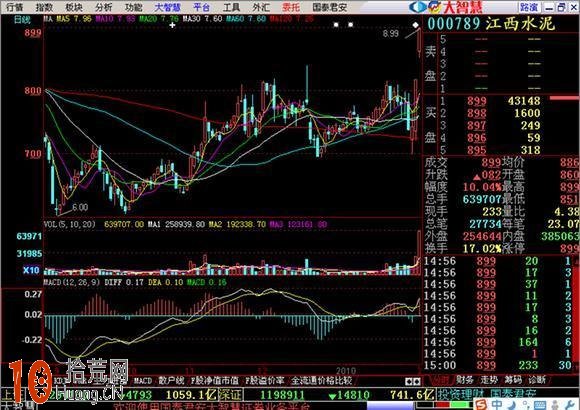
Task: Click the indicator tab scroll arrows
Action: (x=413, y=381)
